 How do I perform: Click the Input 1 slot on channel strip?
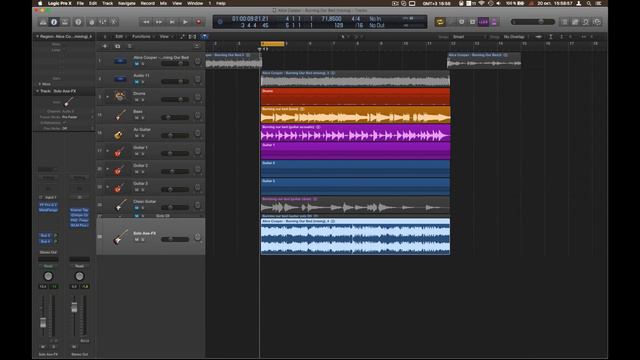(51, 197)
